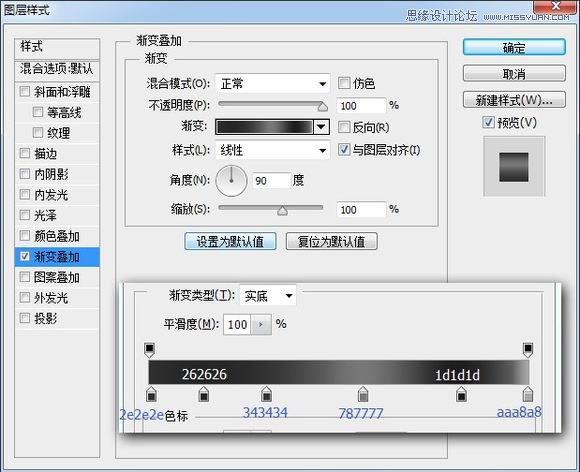Click 平滑度 value field 100

tap(237, 325)
